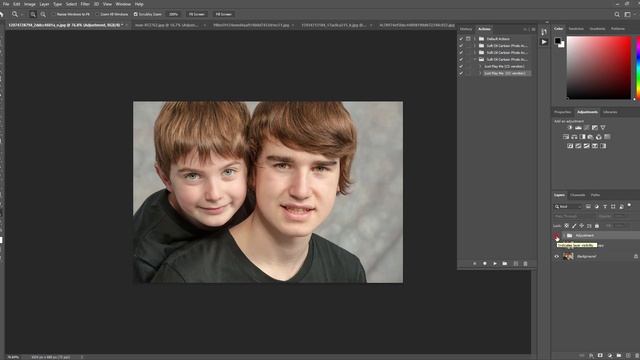640x360 pixels.
Task: Add a Hue/Saturation adjustment
Action: pos(566,137)
